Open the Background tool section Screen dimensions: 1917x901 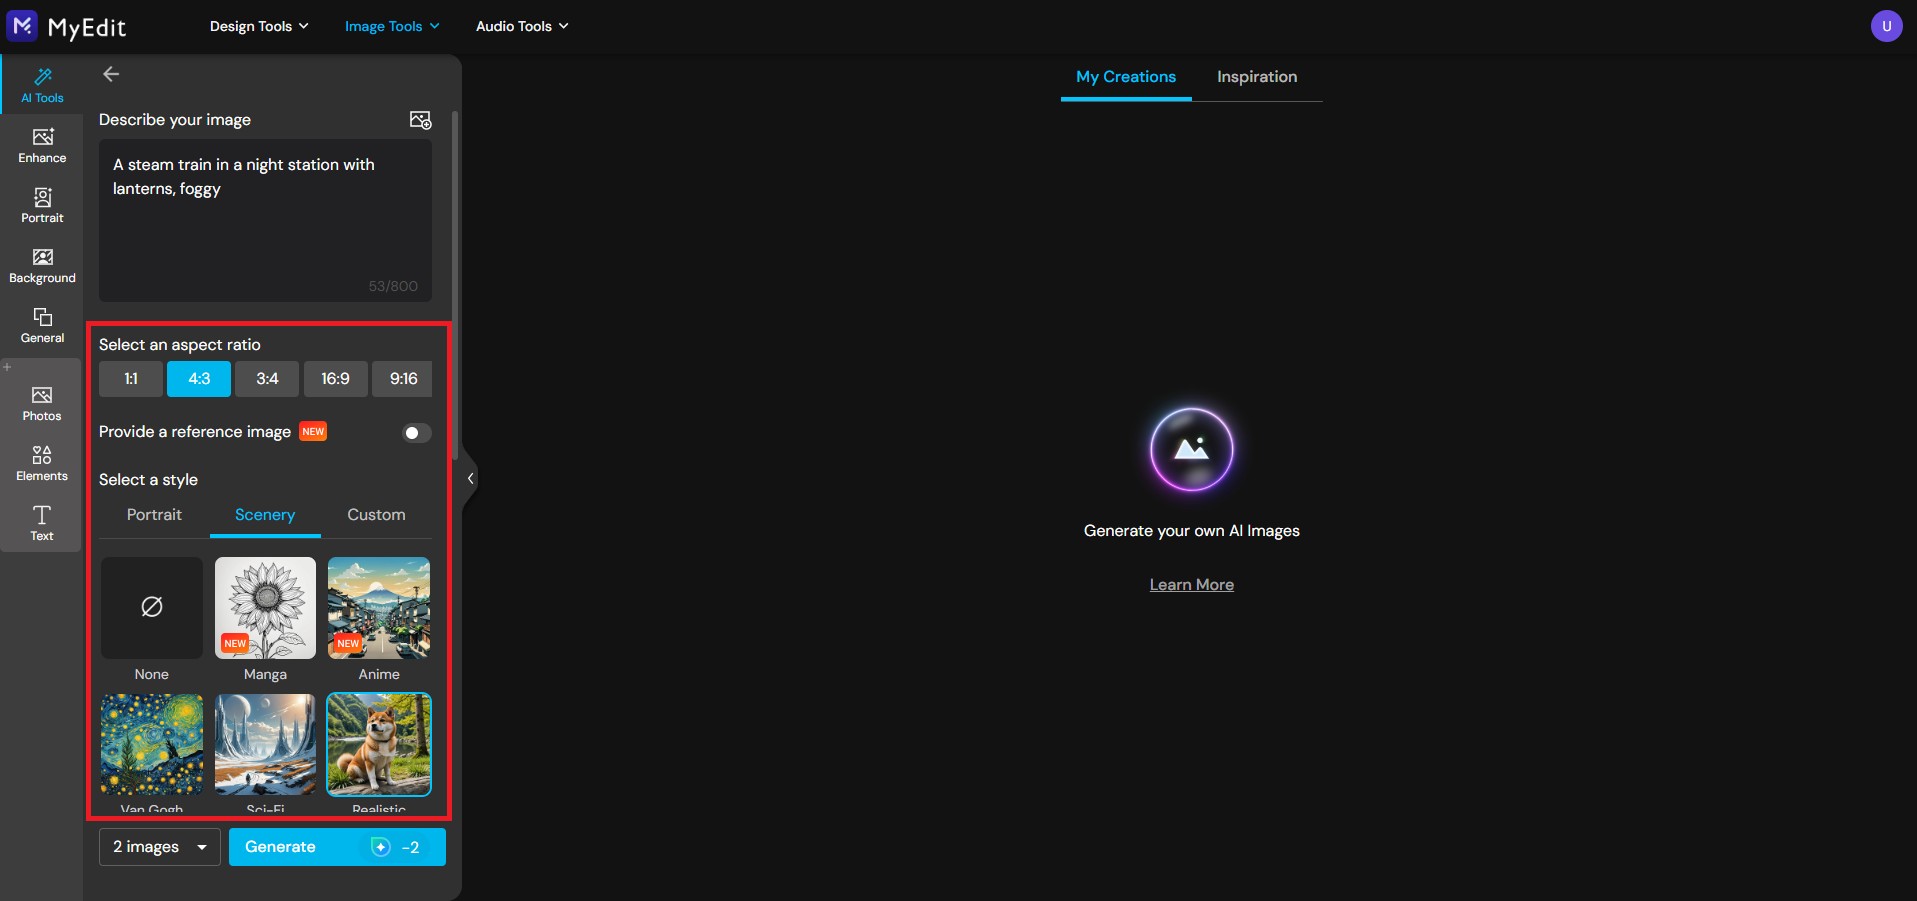pyautogui.click(x=42, y=265)
